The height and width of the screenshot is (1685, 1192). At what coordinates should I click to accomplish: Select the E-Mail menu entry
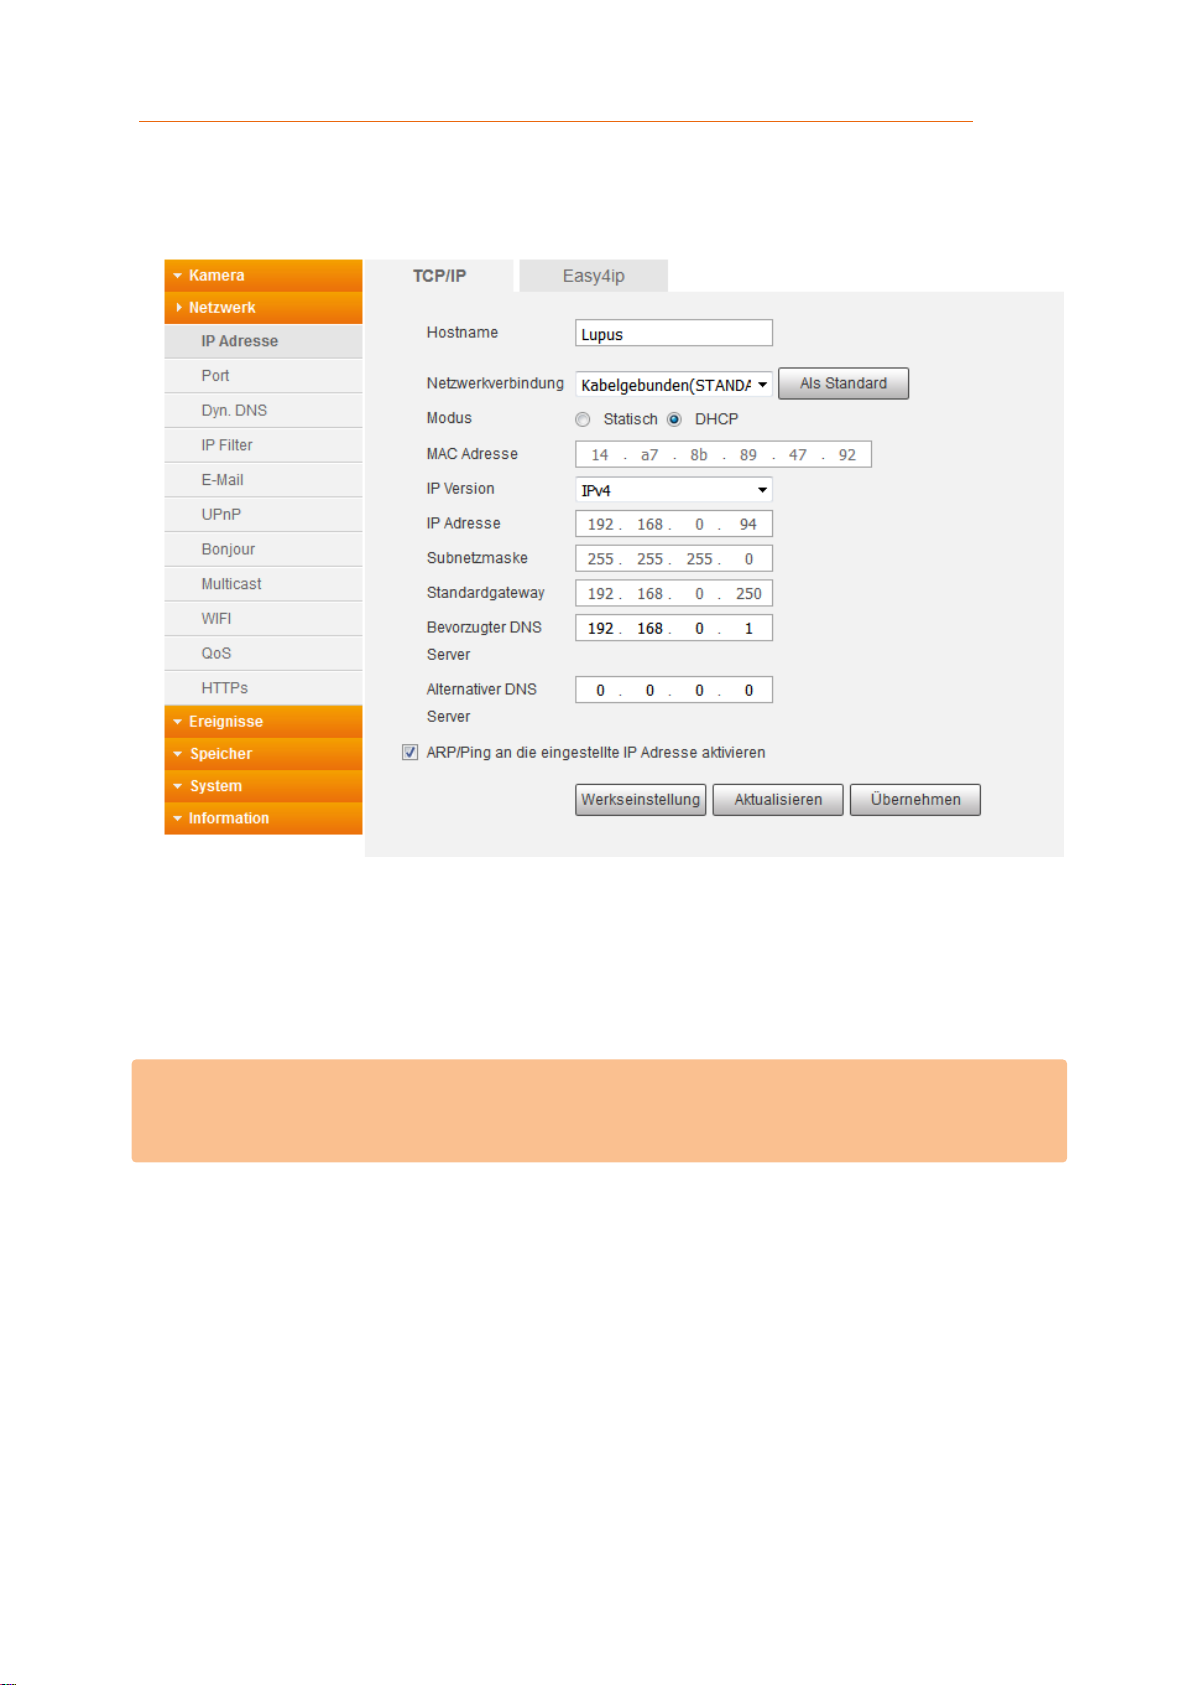pyautogui.click(x=263, y=480)
